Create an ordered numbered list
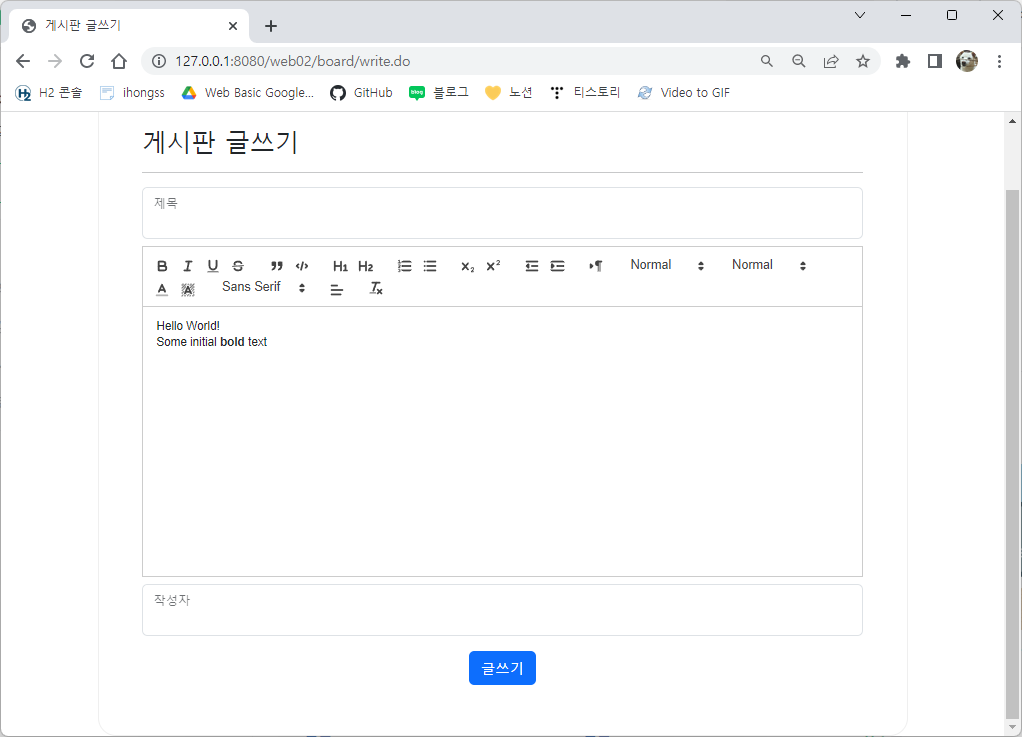 pos(404,266)
